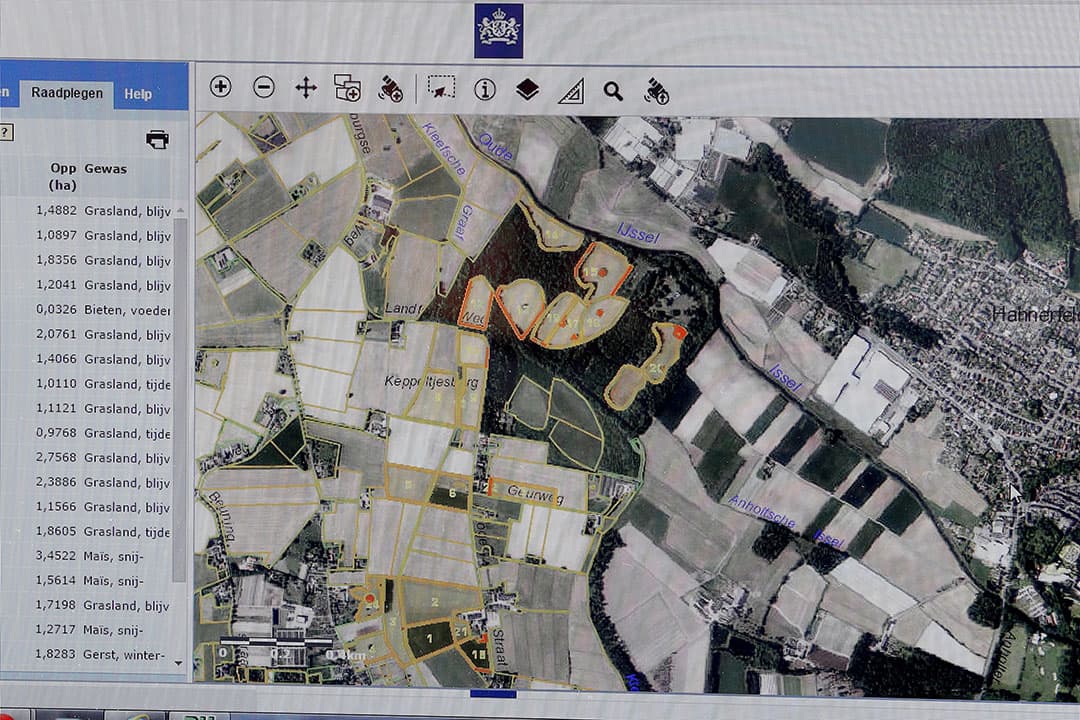Select the zoom out tool
The height and width of the screenshot is (720, 1080).
(x=264, y=87)
